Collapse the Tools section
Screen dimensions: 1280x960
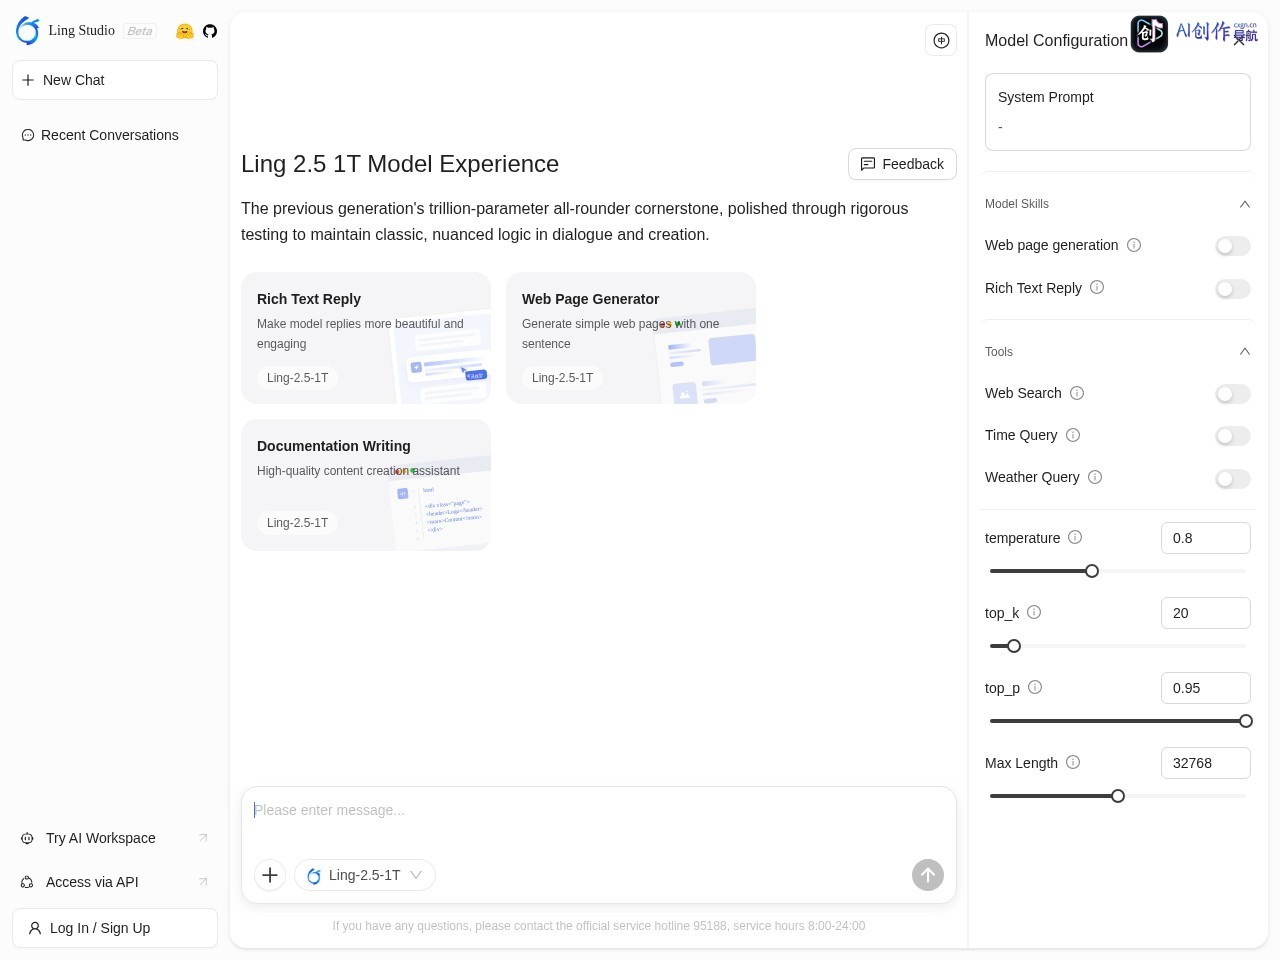tap(1245, 351)
